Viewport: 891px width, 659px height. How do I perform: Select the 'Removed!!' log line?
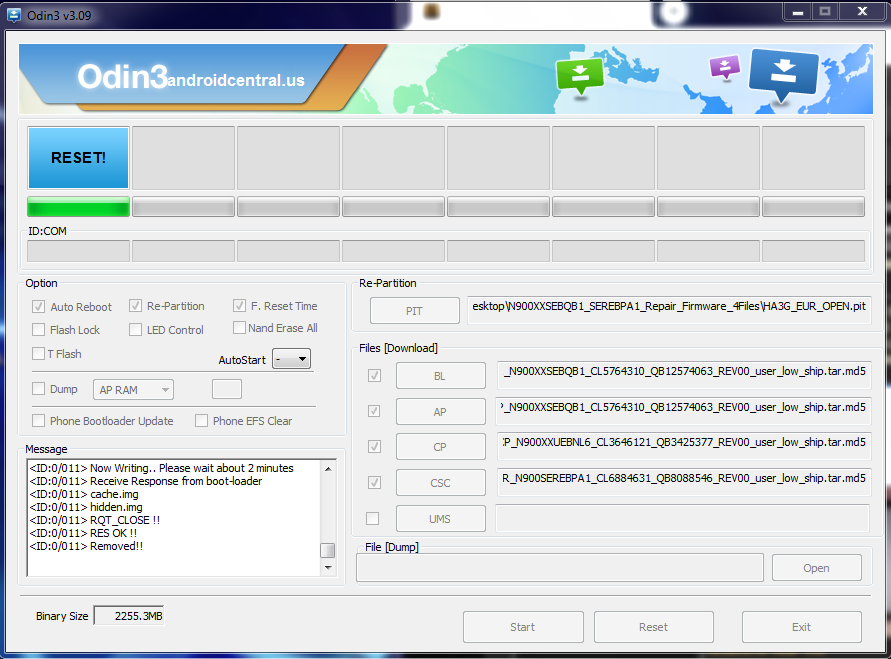(86, 546)
